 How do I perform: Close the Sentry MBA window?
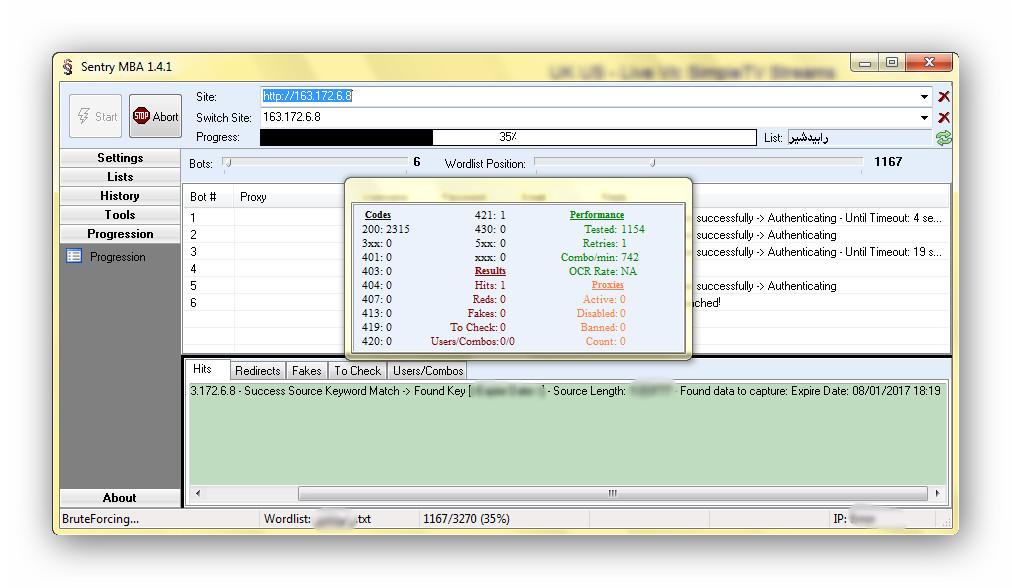(929, 63)
